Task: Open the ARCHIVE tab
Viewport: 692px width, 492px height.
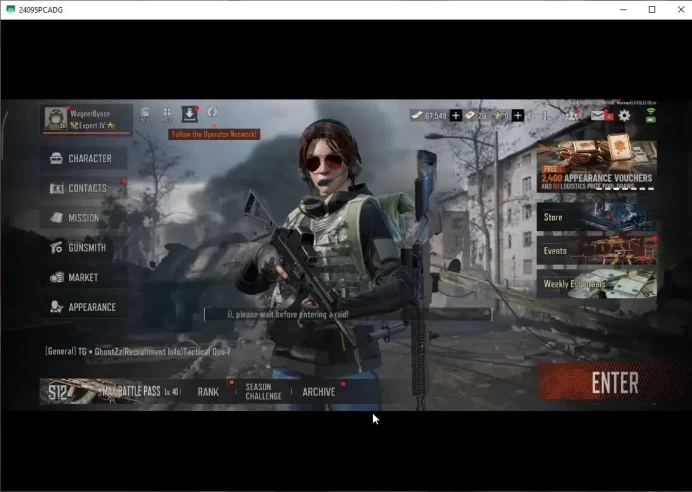Action: tap(319, 392)
